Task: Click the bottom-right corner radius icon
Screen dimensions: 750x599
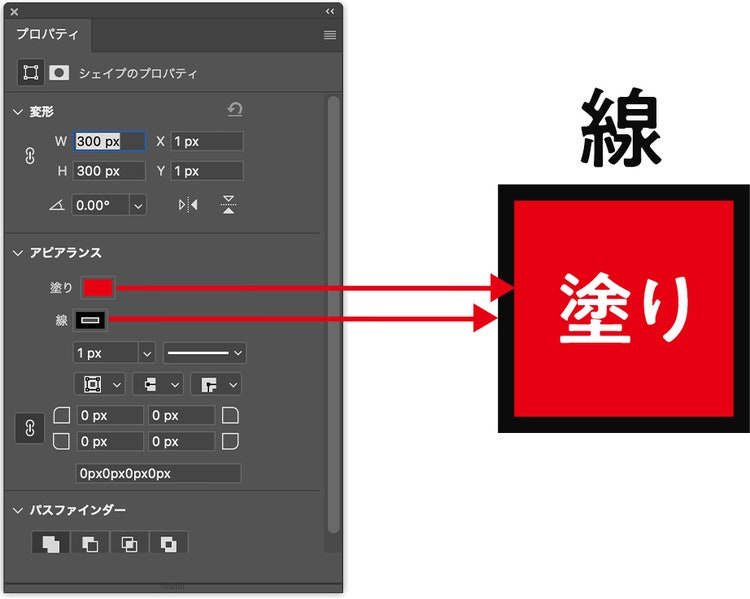Action: 230,441
